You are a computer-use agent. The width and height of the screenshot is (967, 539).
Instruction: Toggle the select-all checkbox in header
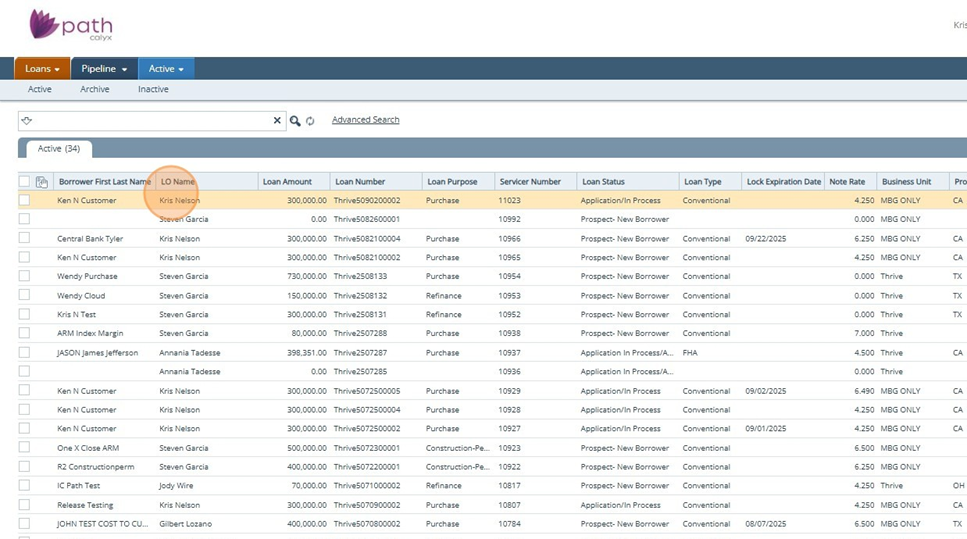pyautogui.click(x=24, y=182)
